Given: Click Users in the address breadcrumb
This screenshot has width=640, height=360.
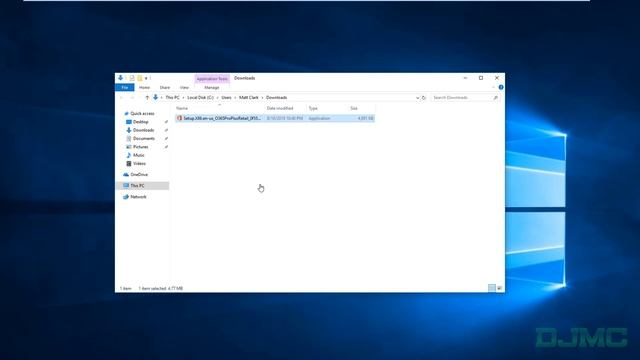Looking at the screenshot, I should click(227, 98).
